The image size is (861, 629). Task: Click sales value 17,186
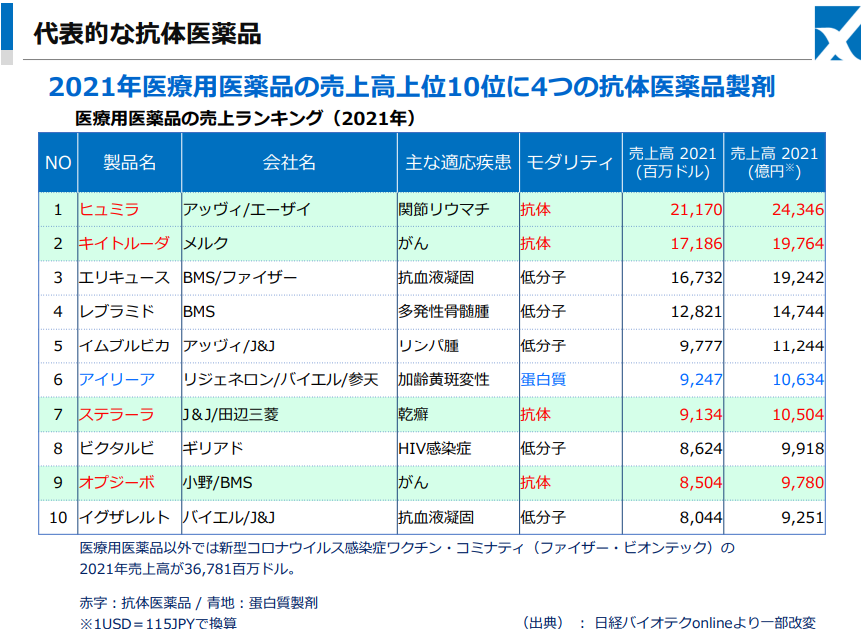point(696,243)
